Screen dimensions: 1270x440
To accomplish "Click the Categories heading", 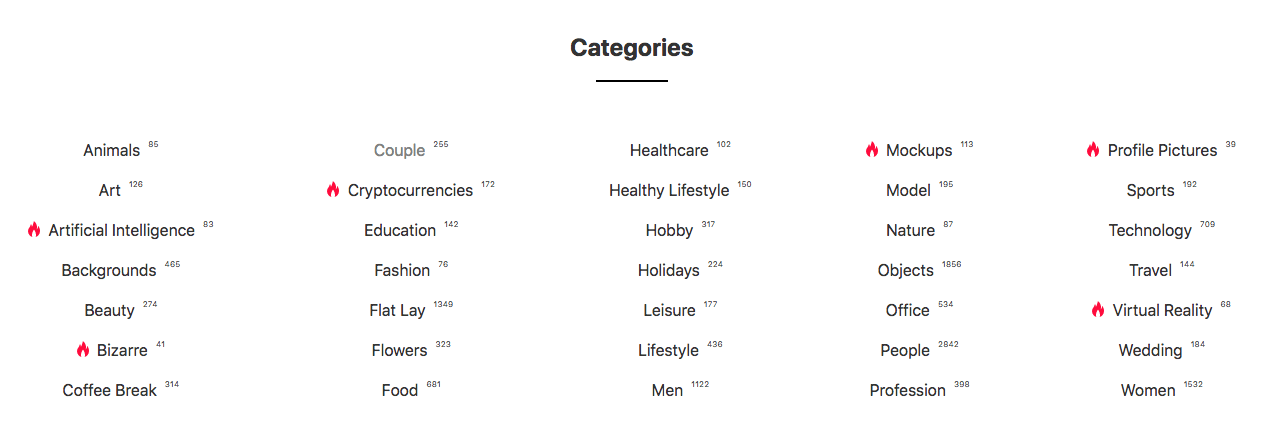I will pos(631,47).
